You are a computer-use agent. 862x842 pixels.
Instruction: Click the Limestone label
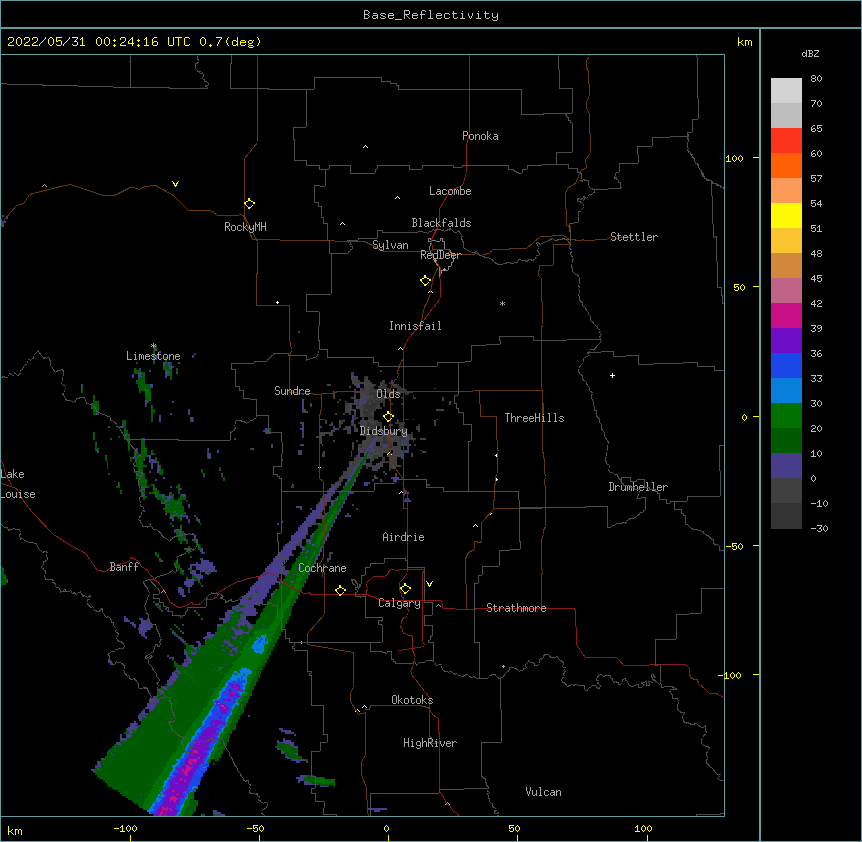[153, 356]
